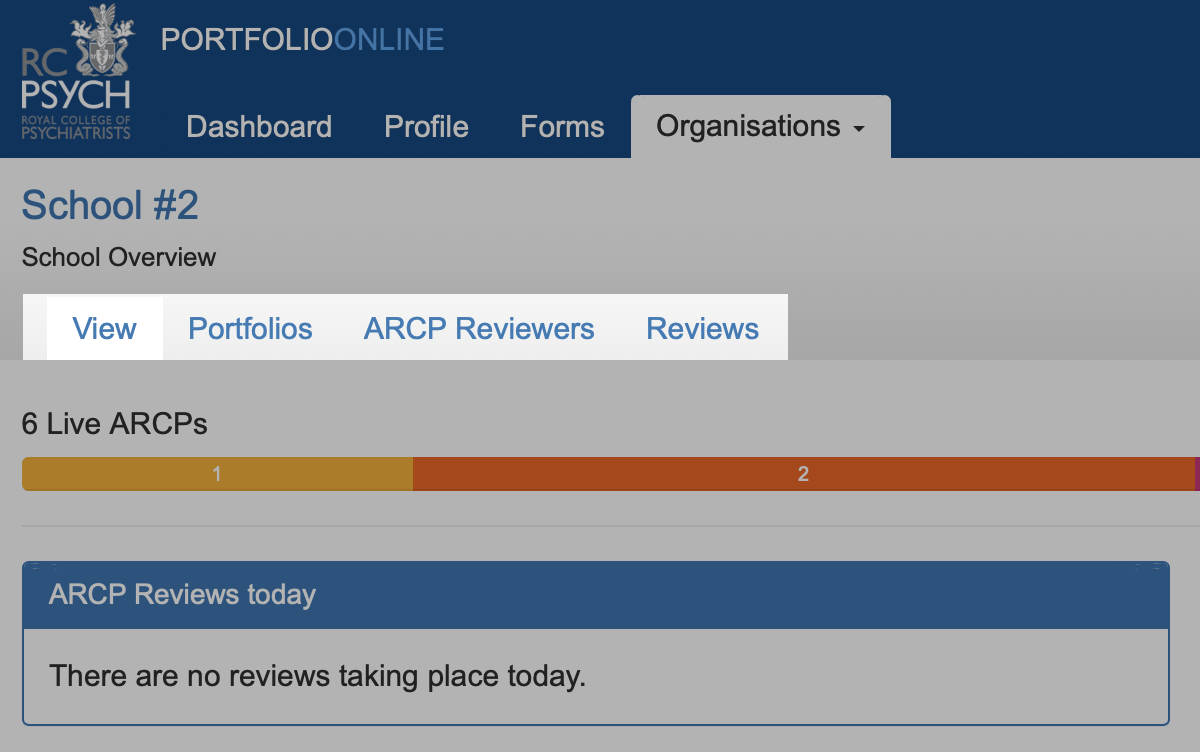1200x752 pixels.
Task: Click the orange progress bar segment labeled 2
Action: 802,474
